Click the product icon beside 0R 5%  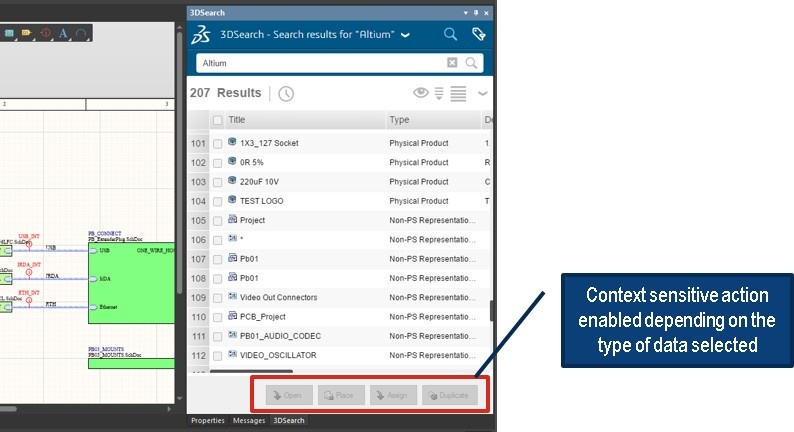tap(232, 162)
